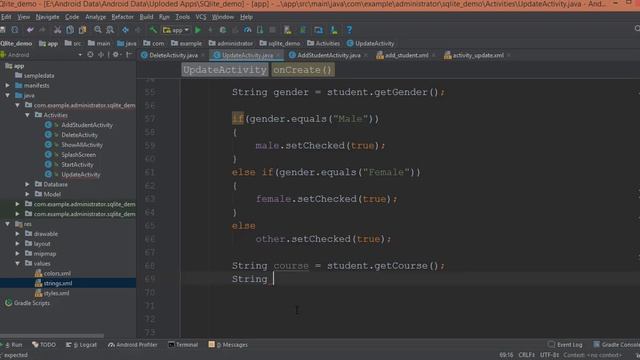Click the Sync project icon in toolbar
Screen dimensions: 640x360
tap(303, 30)
